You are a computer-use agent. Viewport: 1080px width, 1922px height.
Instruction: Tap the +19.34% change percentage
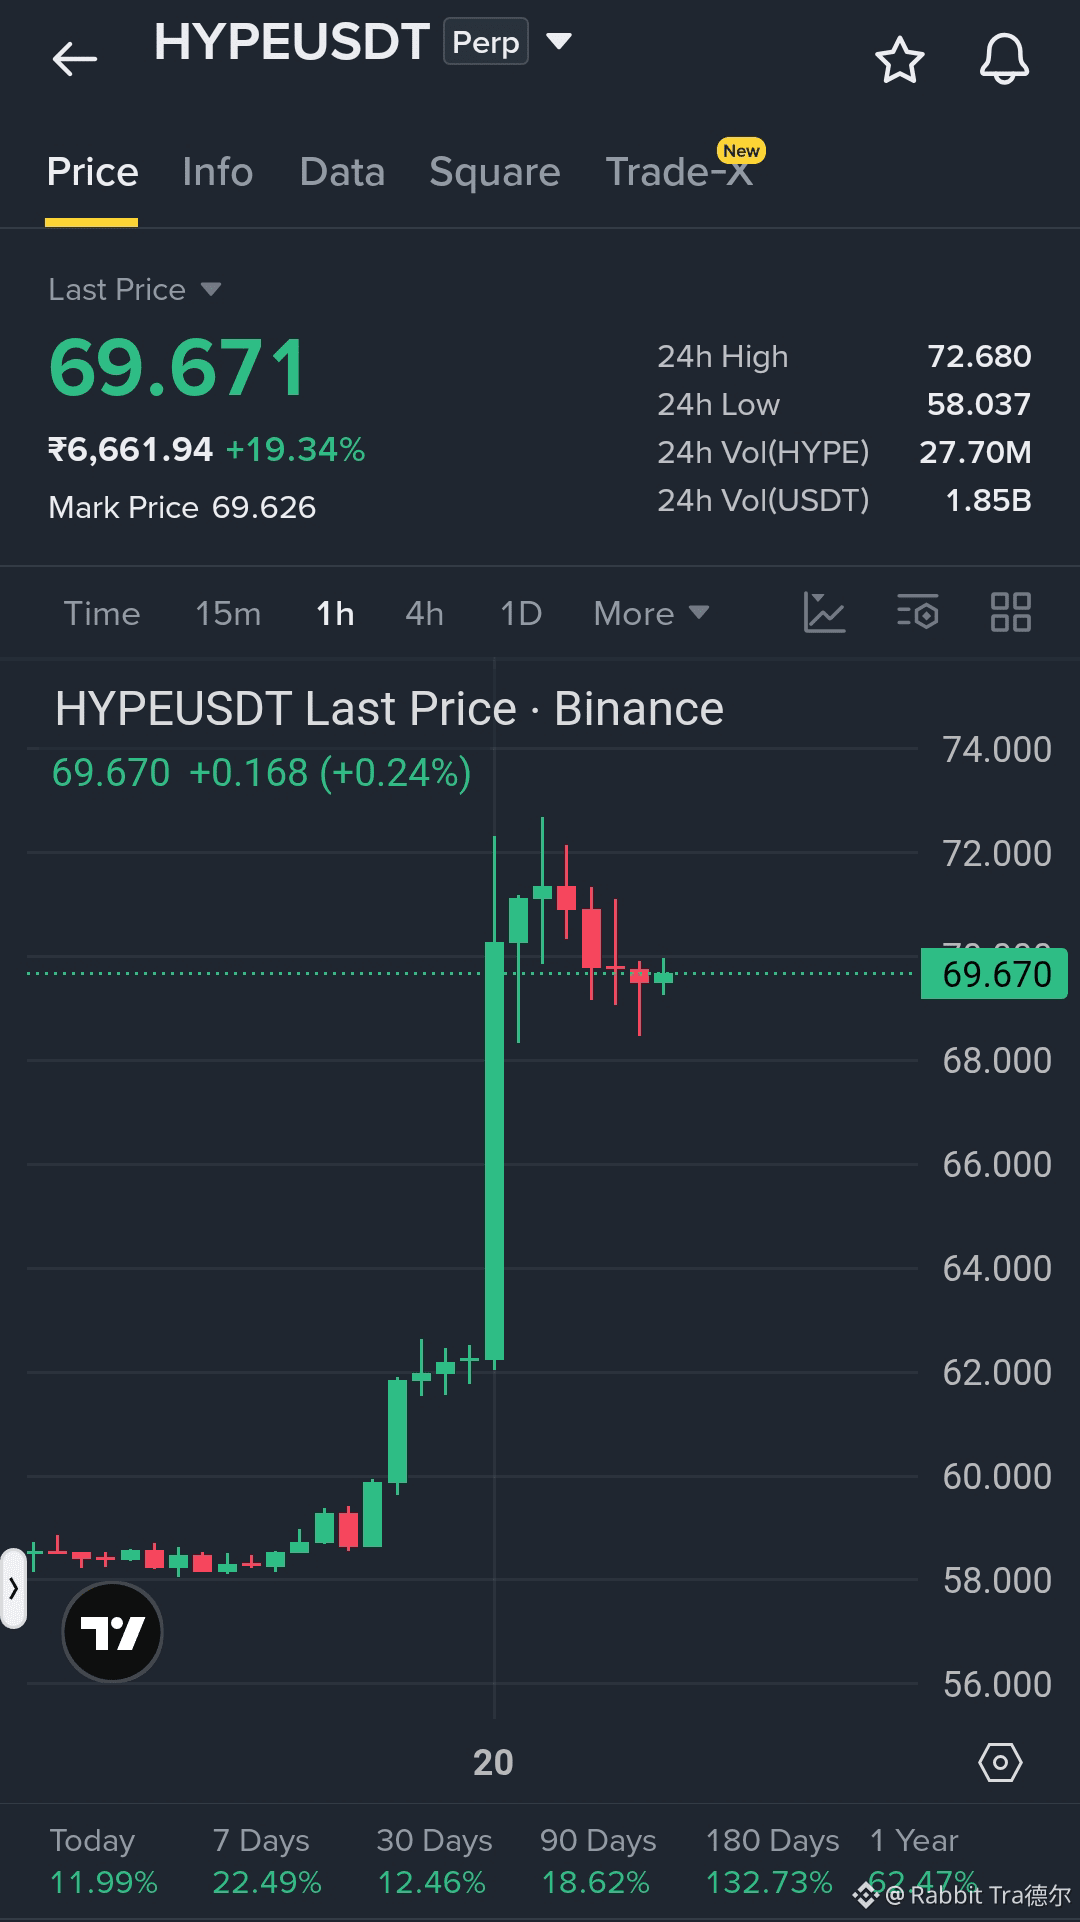295,449
